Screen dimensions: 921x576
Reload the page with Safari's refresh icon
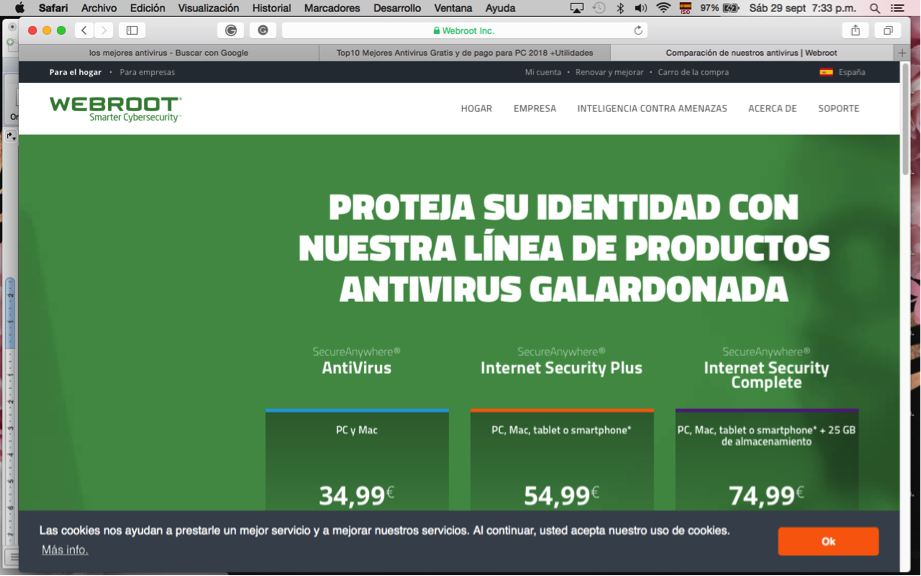[x=639, y=30]
